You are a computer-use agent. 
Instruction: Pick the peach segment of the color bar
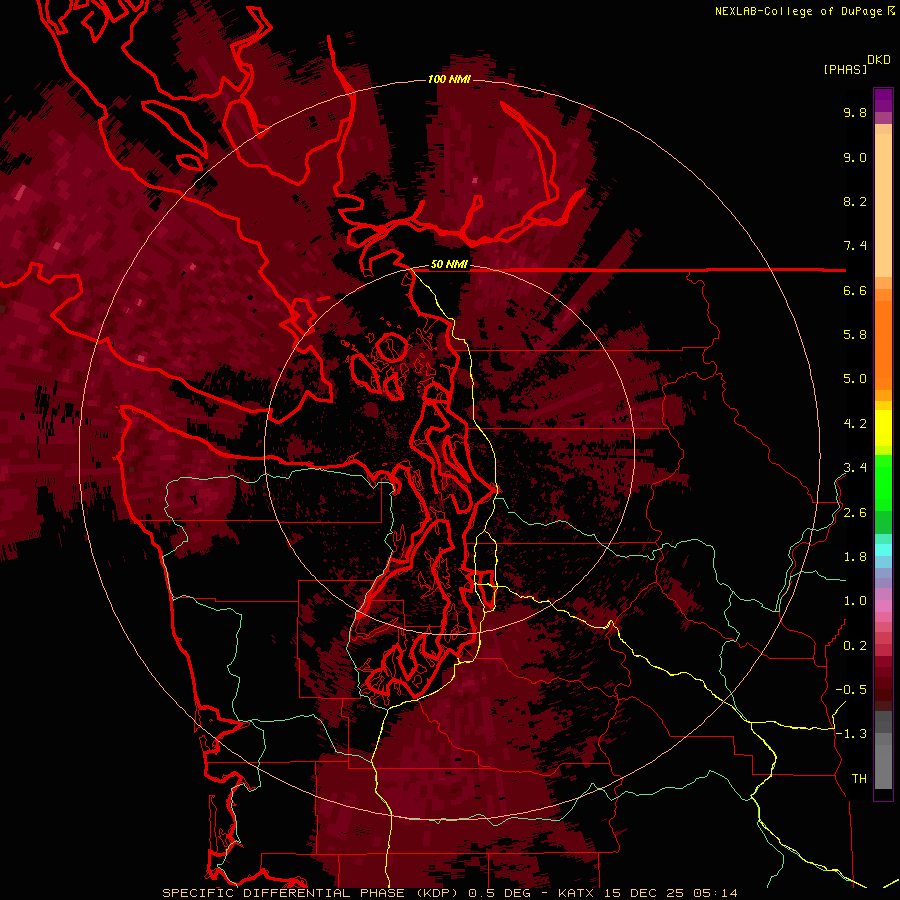coord(883,205)
